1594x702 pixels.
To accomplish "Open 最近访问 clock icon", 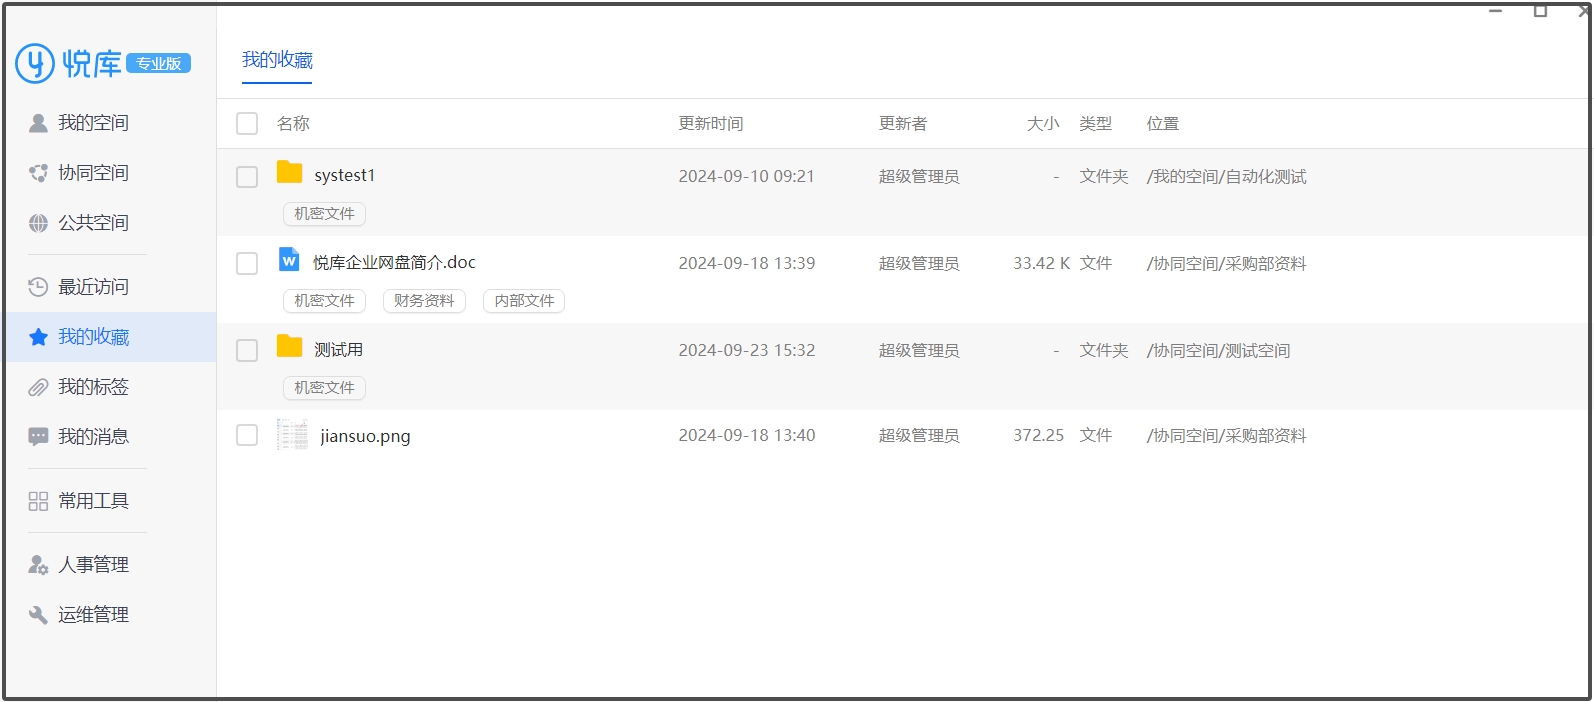I will [38, 287].
